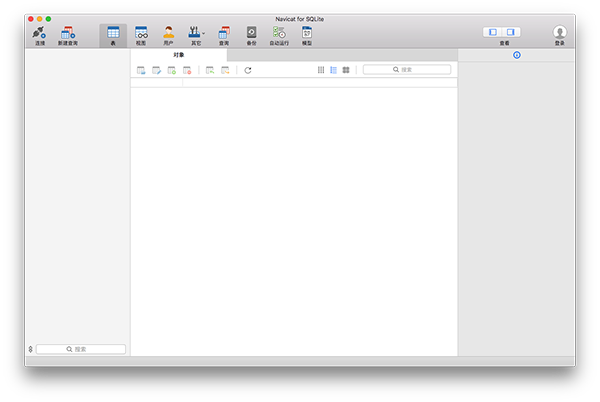Click the blue info icon in right panel
Viewport: 600px width, 402px height.
[517, 55]
